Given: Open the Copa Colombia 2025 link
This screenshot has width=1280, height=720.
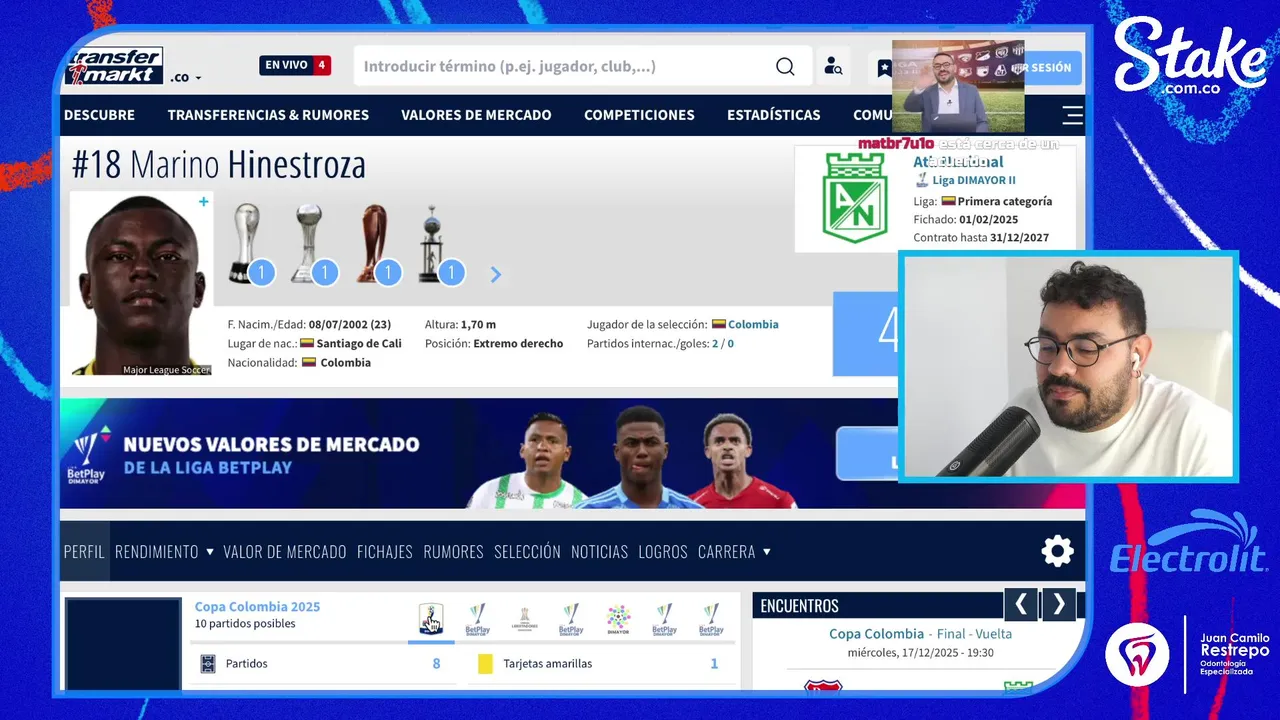Looking at the screenshot, I should pyautogui.click(x=257, y=606).
